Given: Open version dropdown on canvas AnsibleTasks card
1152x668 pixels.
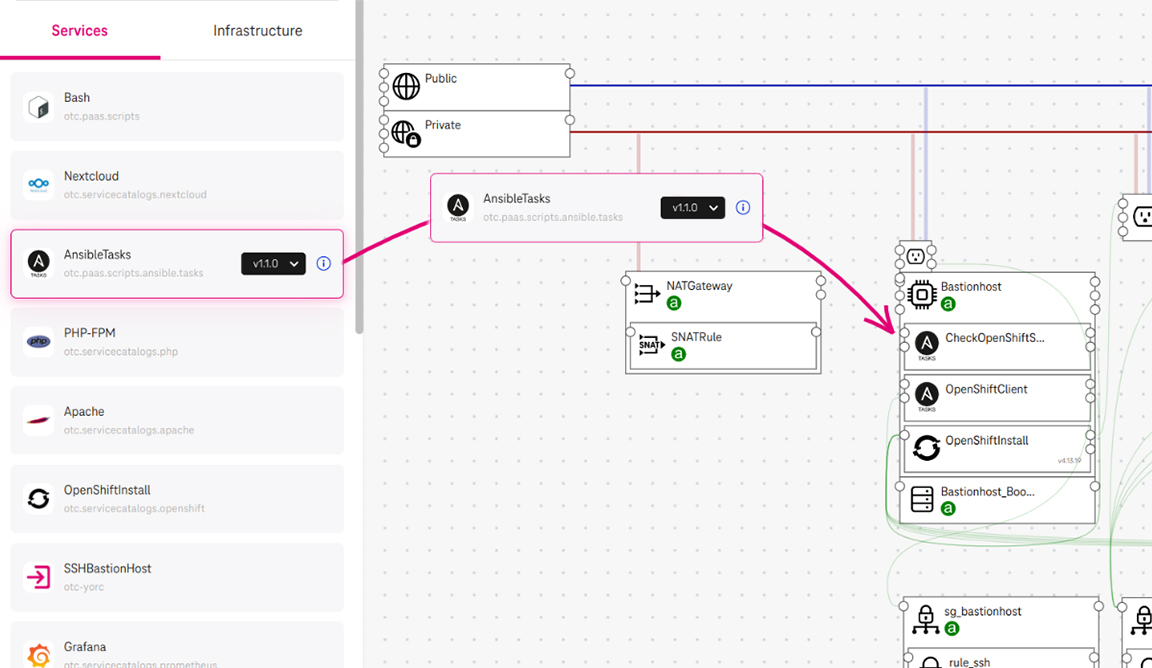Looking at the screenshot, I should [x=692, y=208].
